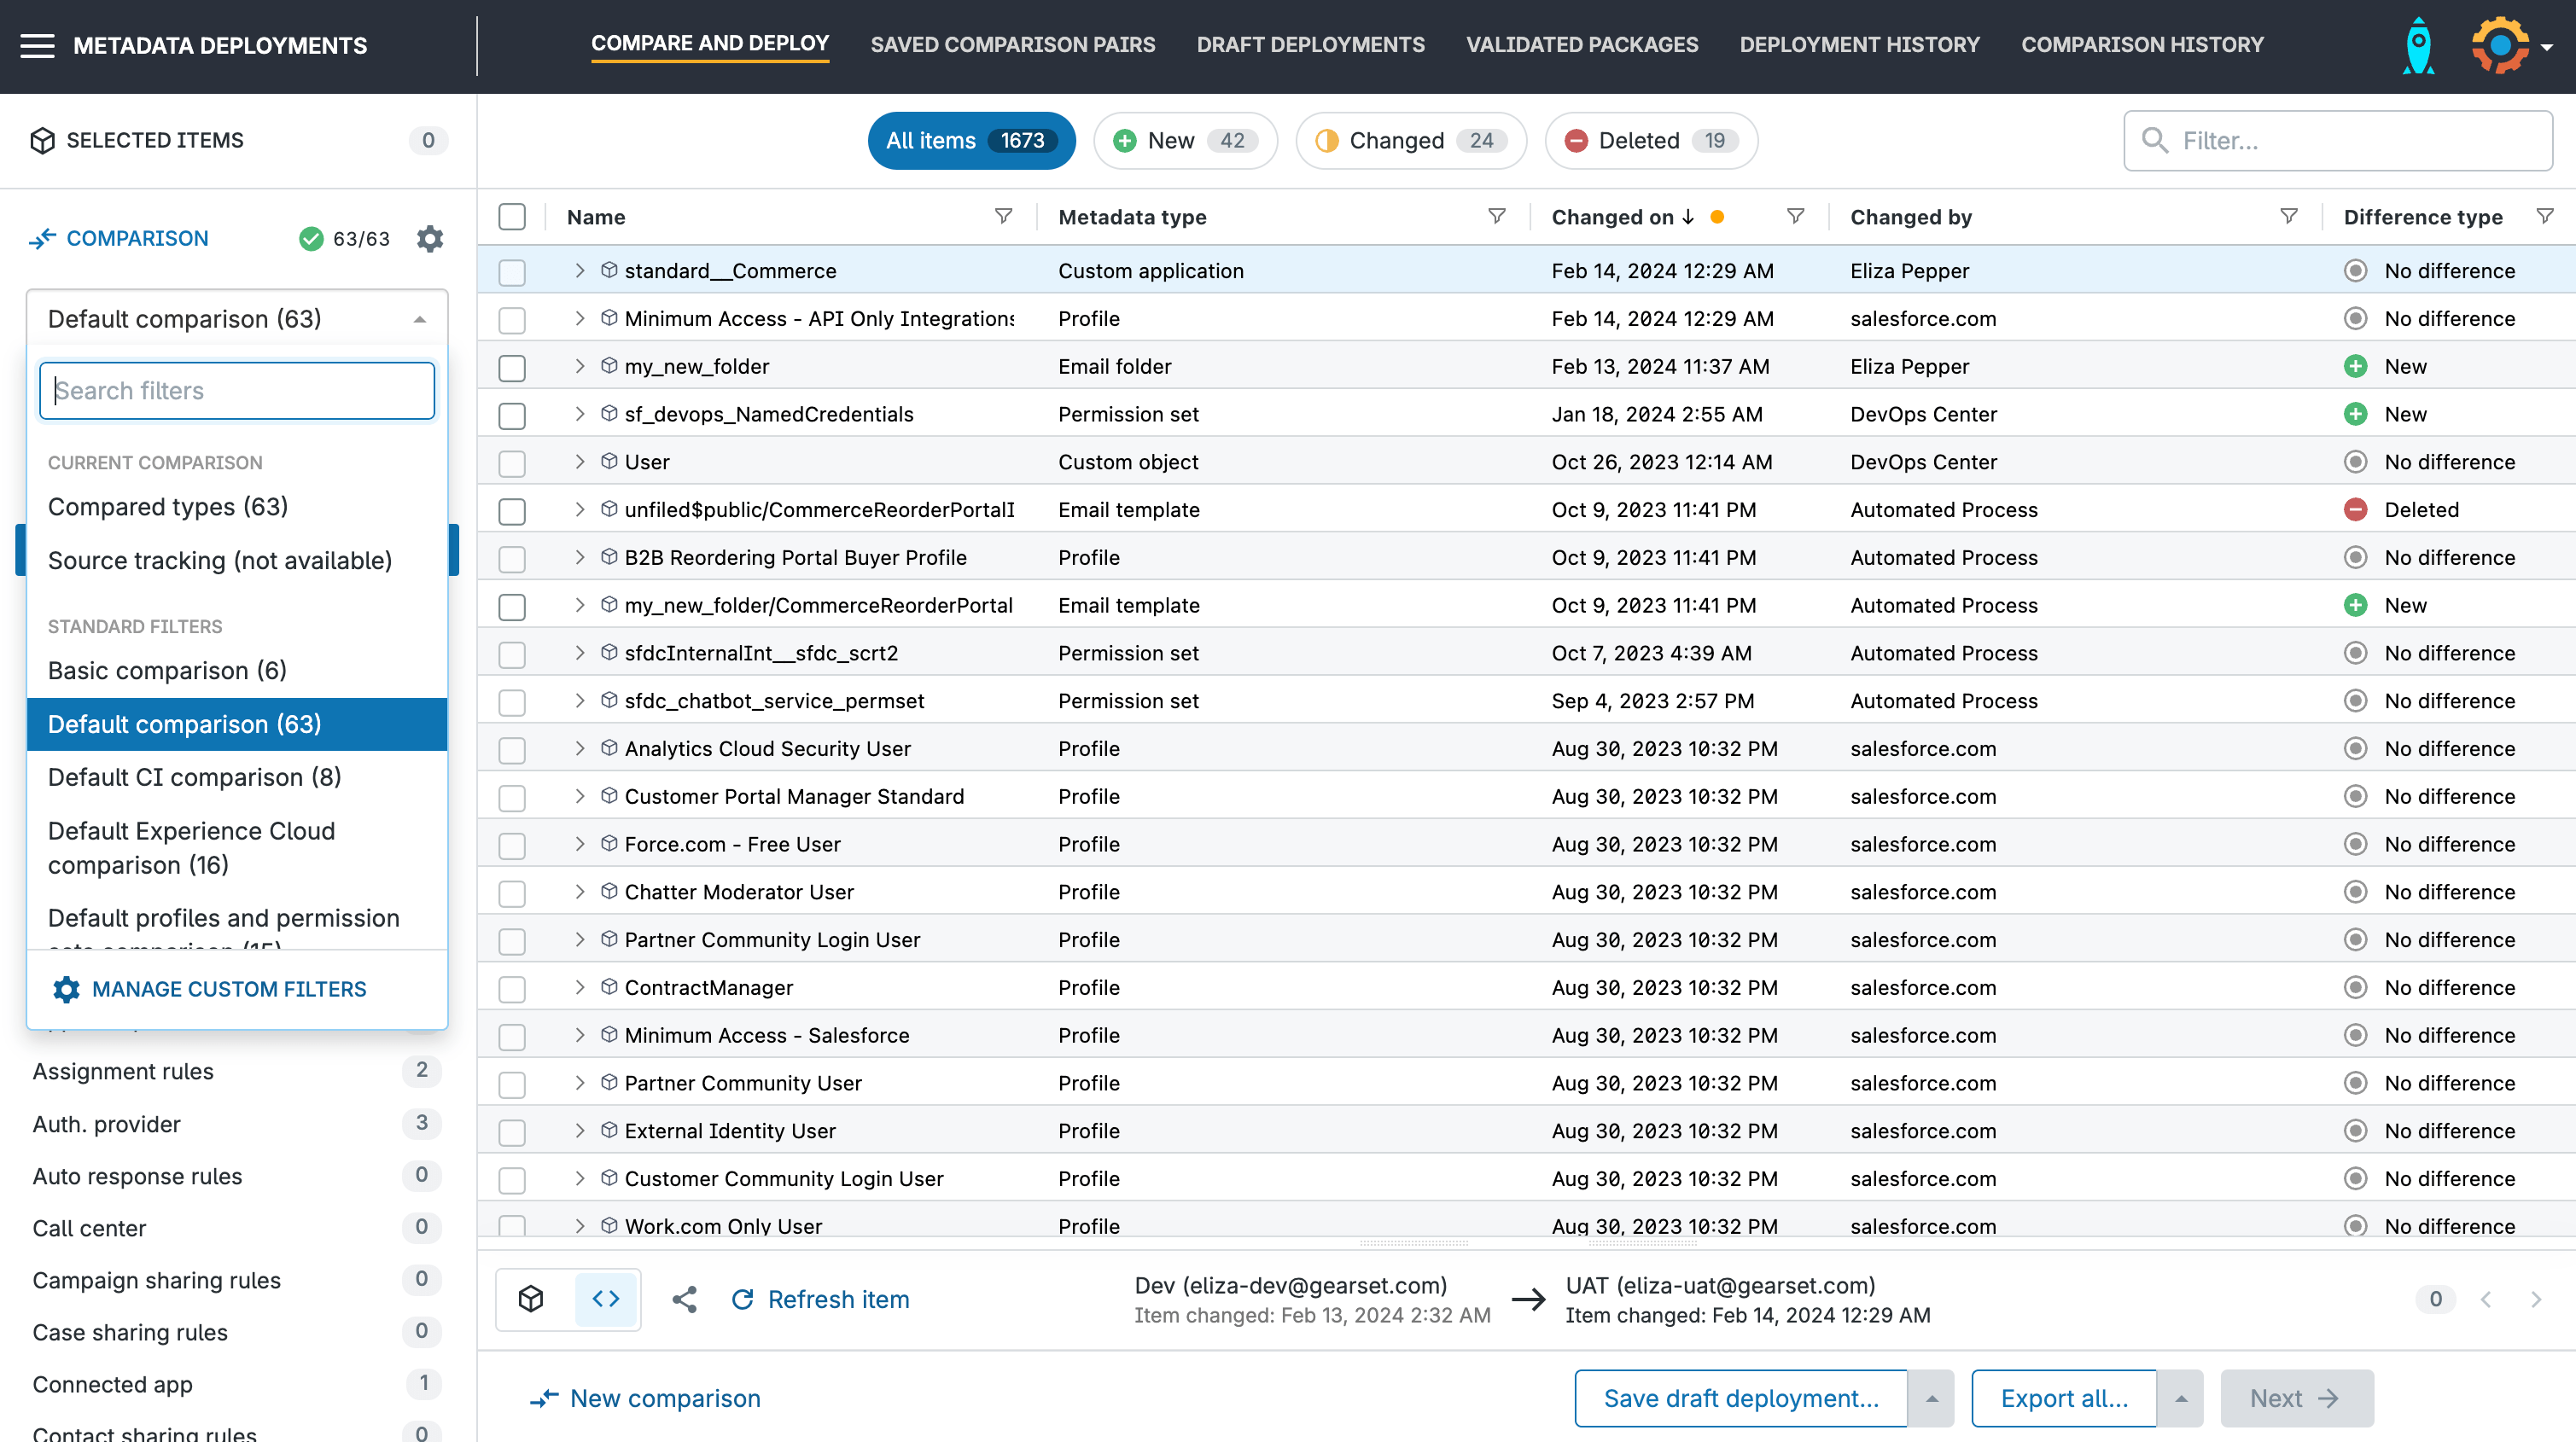Open filter funnel on Changed by column

pos(2288,216)
